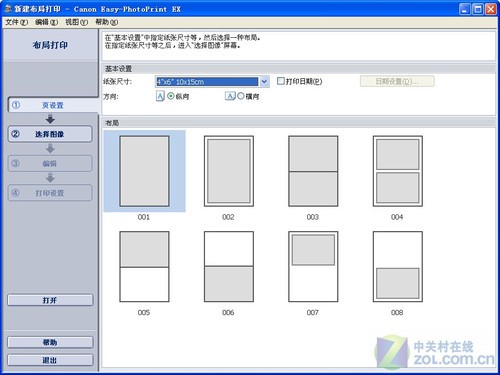The width and height of the screenshot is (500, 375).
Task: Close the Easy-PhotoPrint EX window
Action: [490, 9]
